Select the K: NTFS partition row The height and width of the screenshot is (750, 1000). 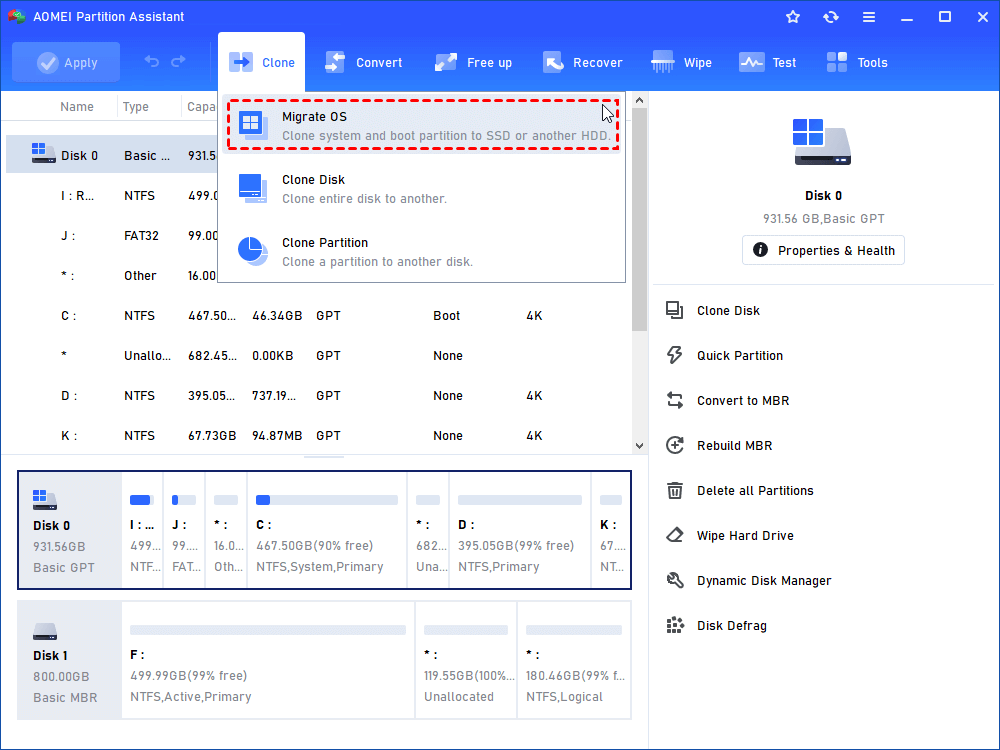[319, 436]
